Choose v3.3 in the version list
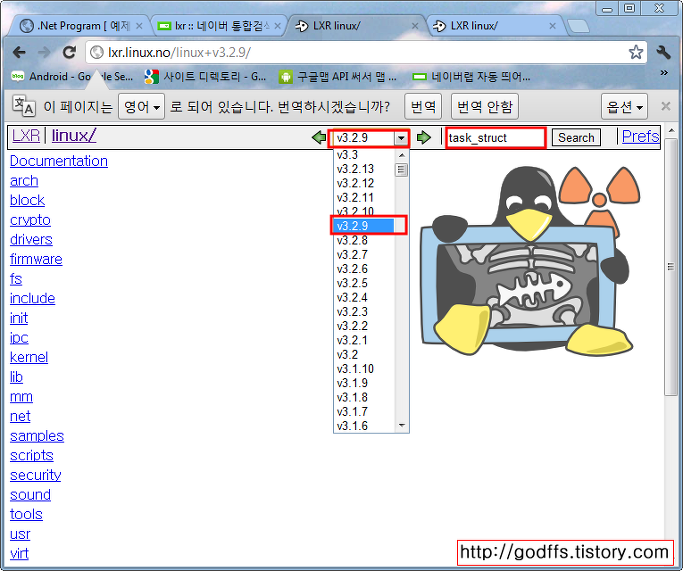This screenshot has width=683, height=571. tap(364, 155)
